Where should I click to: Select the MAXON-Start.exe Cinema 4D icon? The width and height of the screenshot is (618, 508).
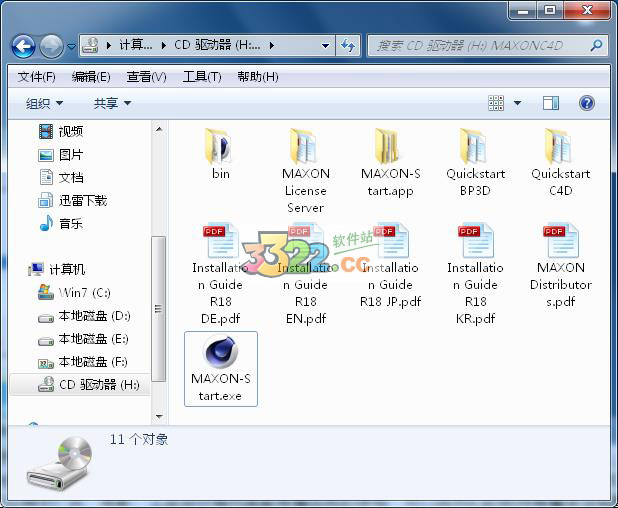coord(220,352)
